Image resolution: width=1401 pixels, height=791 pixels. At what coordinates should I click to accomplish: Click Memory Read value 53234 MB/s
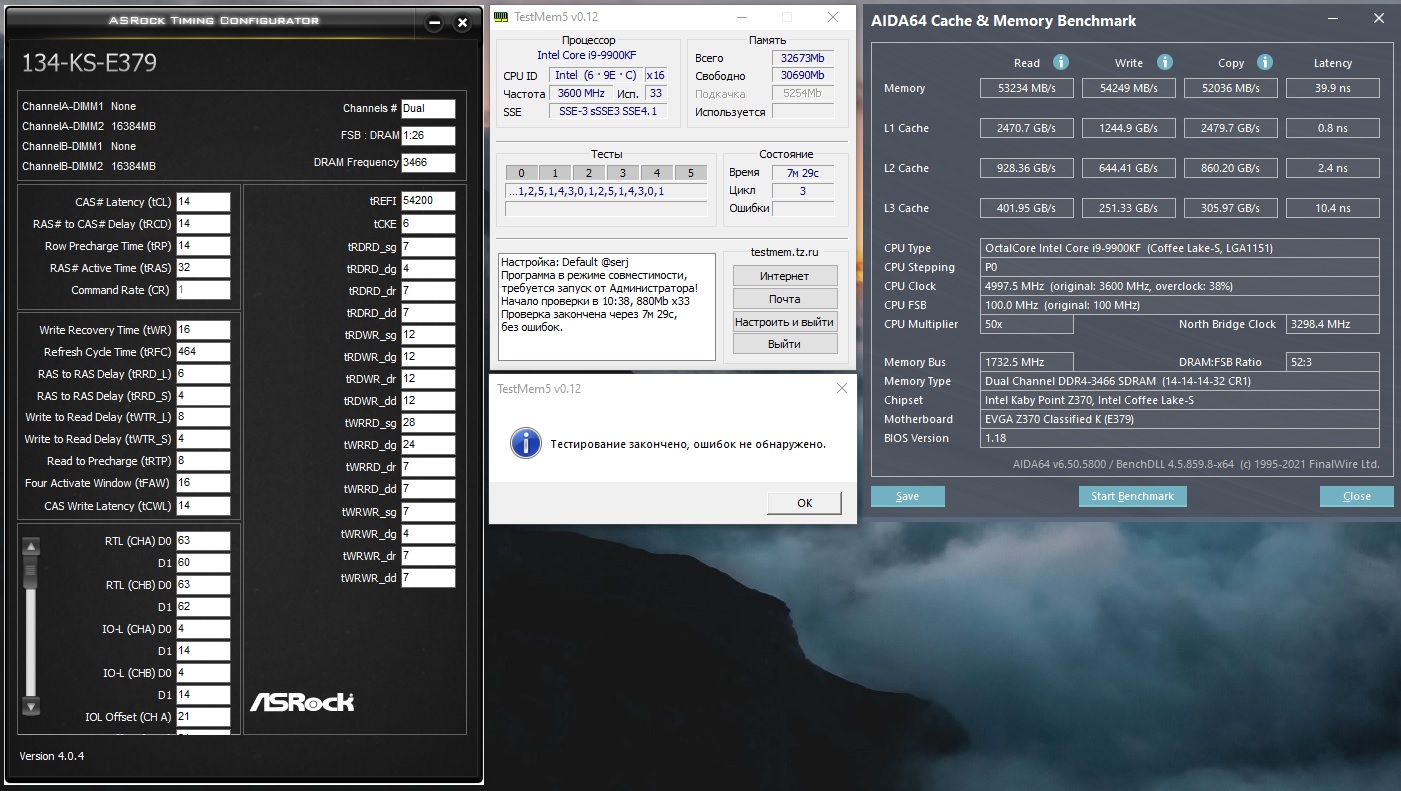pyautogui.click(x=1027, y=88)
